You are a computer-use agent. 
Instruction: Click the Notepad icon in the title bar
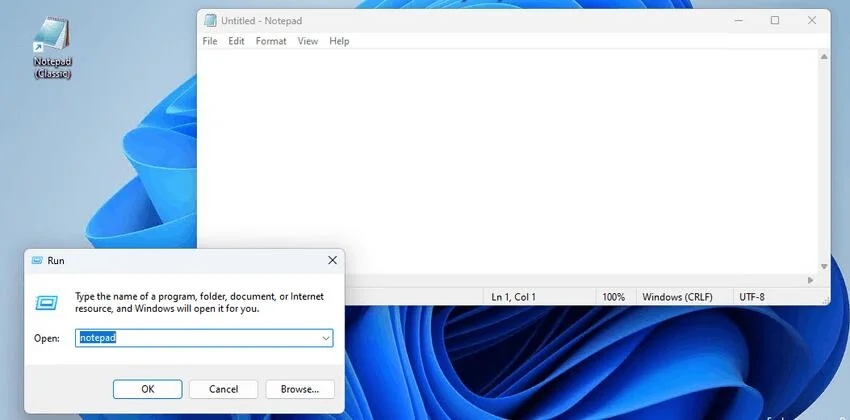(x=209, y=20)
